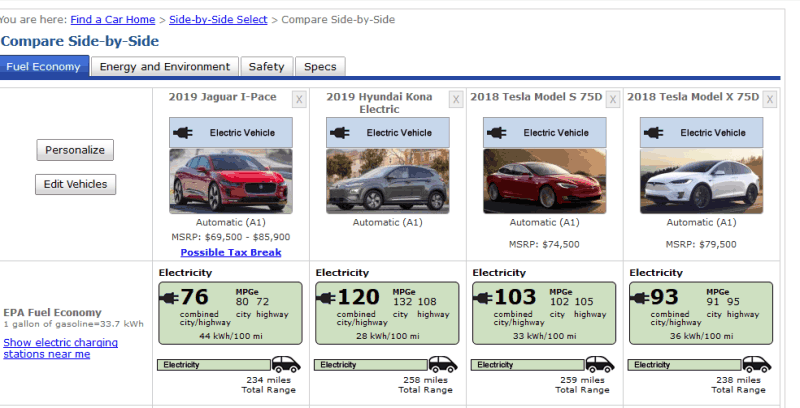Screen dimensions: 800x408
Task: Click the plug icon in Tesla Model X Electric Vehicle banner
Action: pyautogui.click(x=654, y=133)
